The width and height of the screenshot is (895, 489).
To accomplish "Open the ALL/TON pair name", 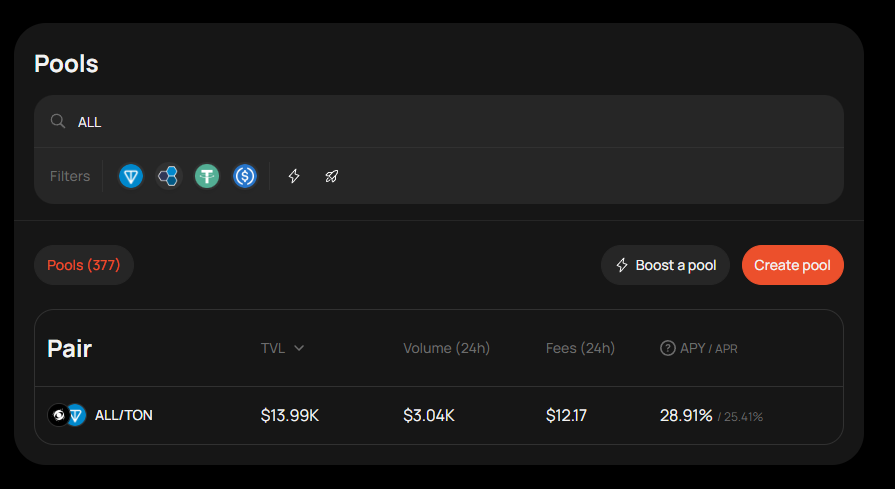I will (x=124, y=415).
